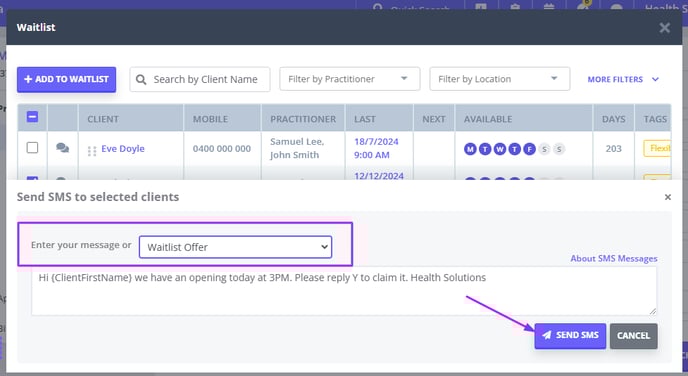Image resolution: width=688 pixels, height=376 pixels.
Task: Click the Monday availability circle
Action: 470,149
